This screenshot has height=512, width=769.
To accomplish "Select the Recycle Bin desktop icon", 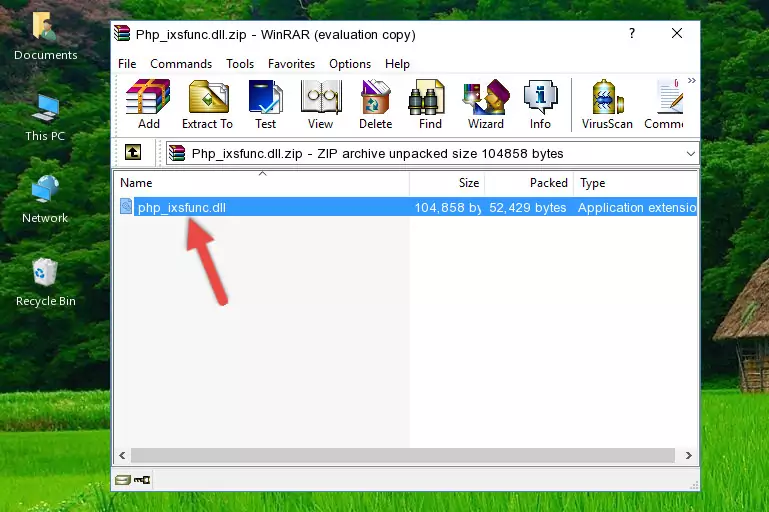I will click(x=45, y=282).
